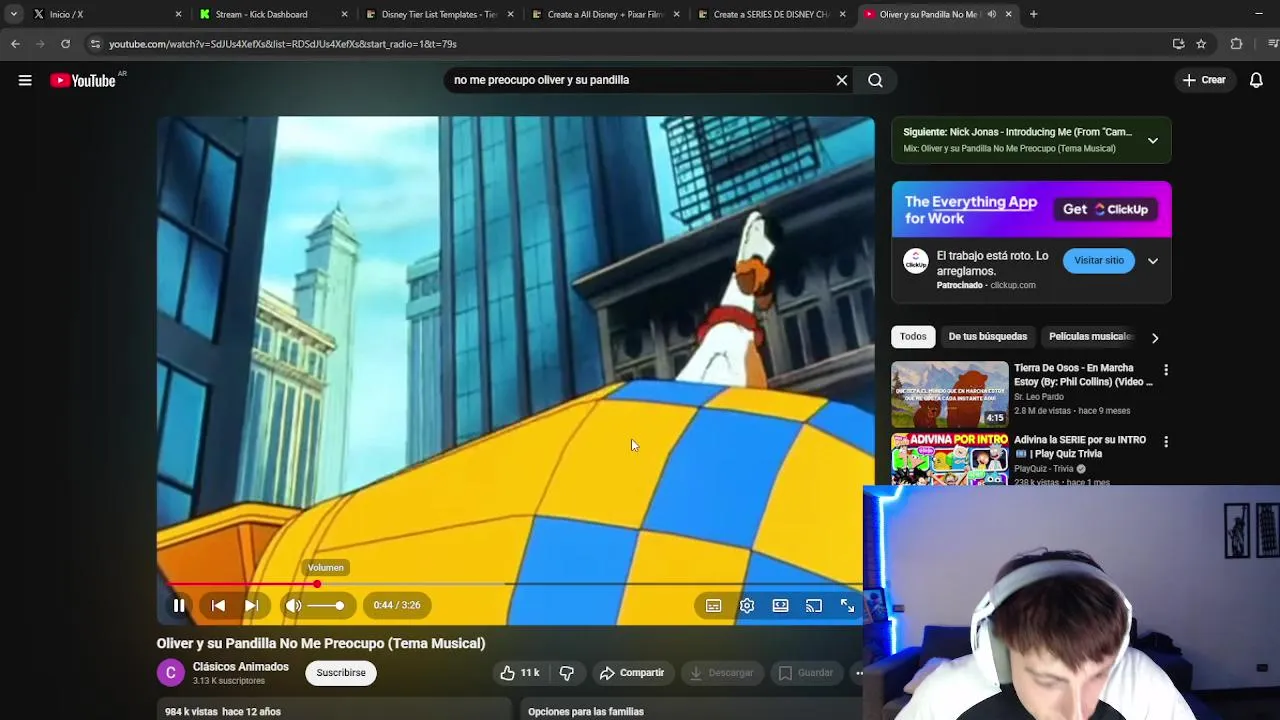
Task: Dislike the video
Action: coord(566,673)
